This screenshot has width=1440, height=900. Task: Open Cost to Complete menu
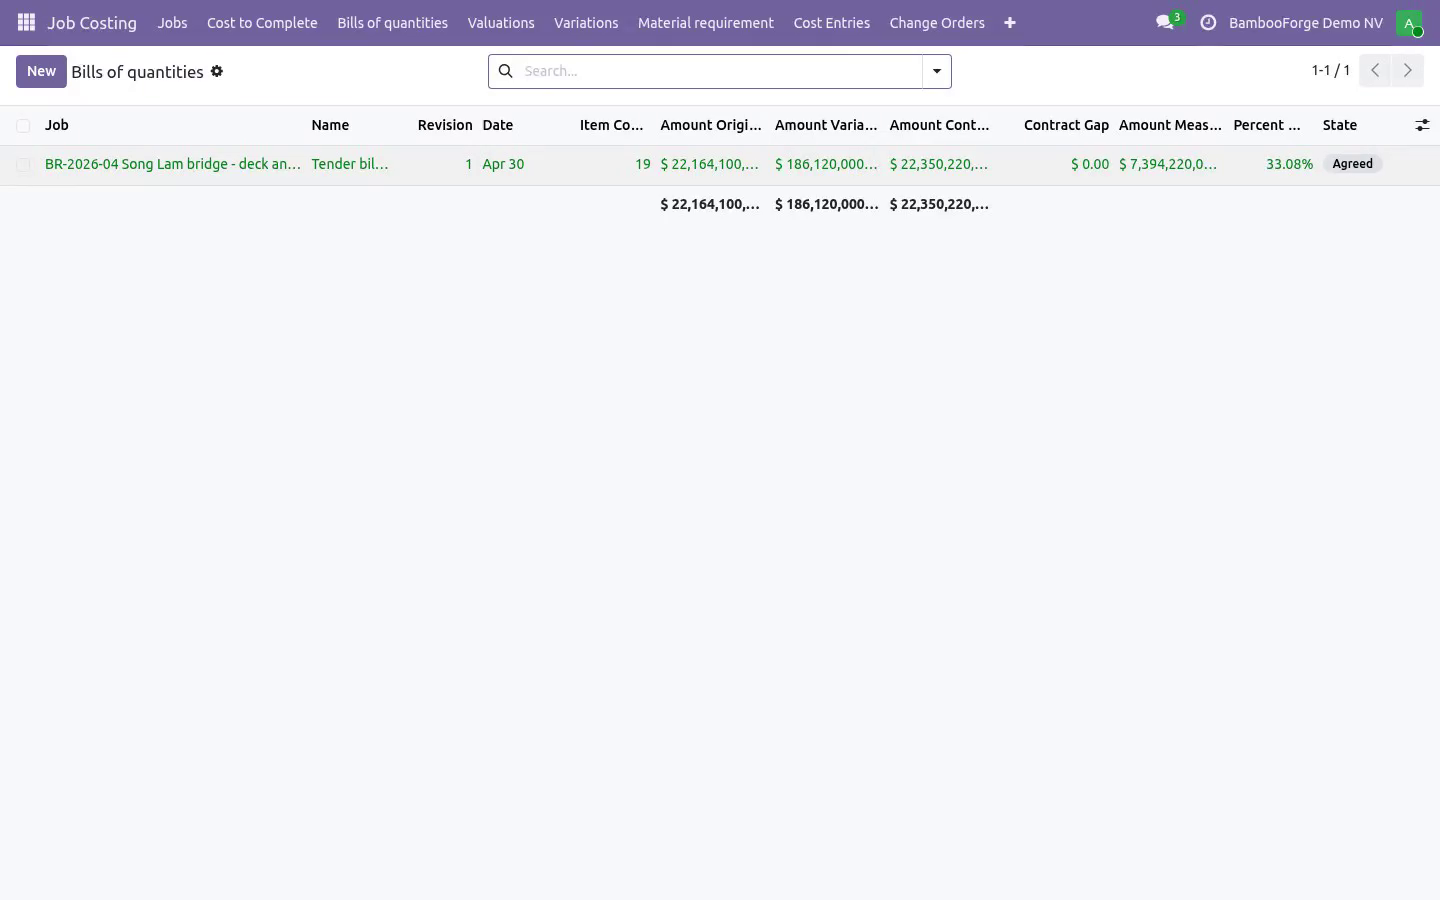(x=262, y=22)
